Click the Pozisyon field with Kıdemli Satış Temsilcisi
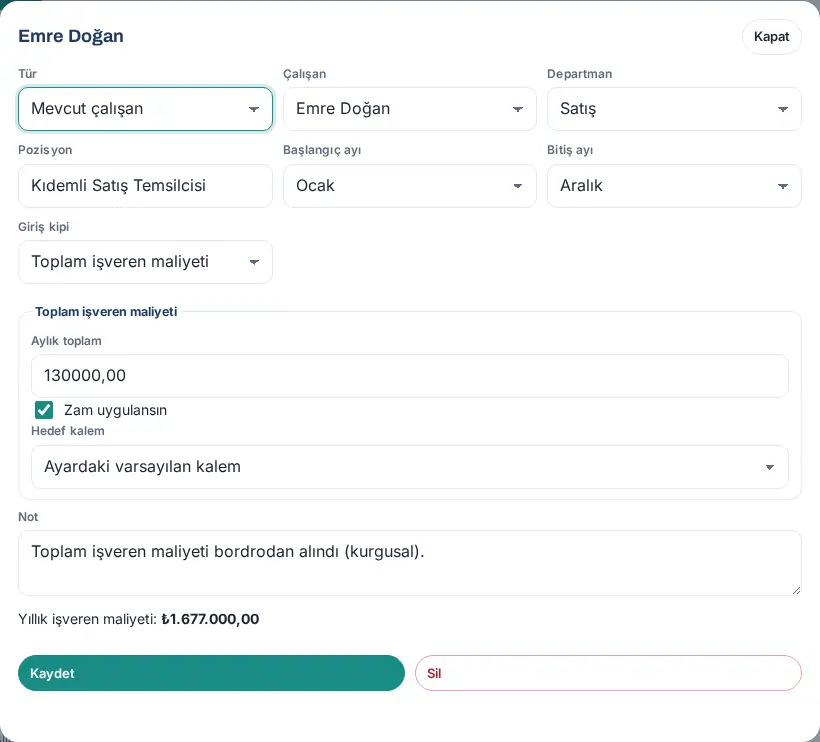The image size is (820, 742). (x=145, y=186)
